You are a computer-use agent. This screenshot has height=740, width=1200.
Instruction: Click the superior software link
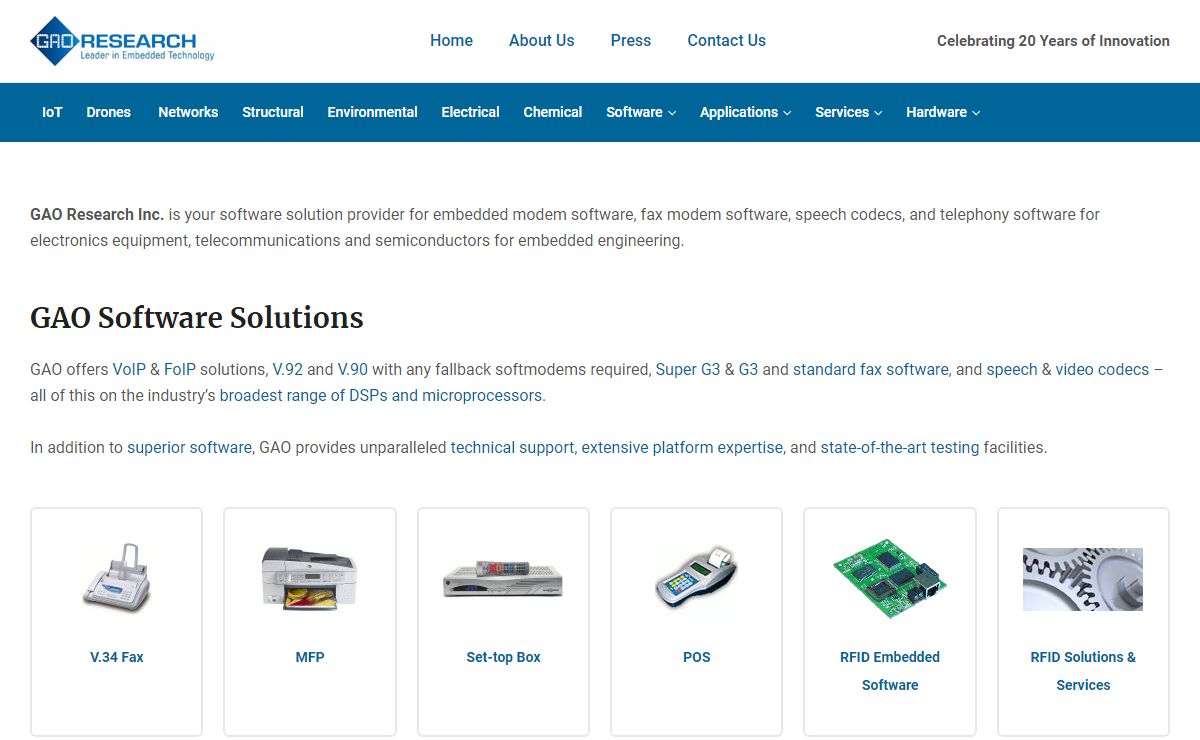pos(189,447)
